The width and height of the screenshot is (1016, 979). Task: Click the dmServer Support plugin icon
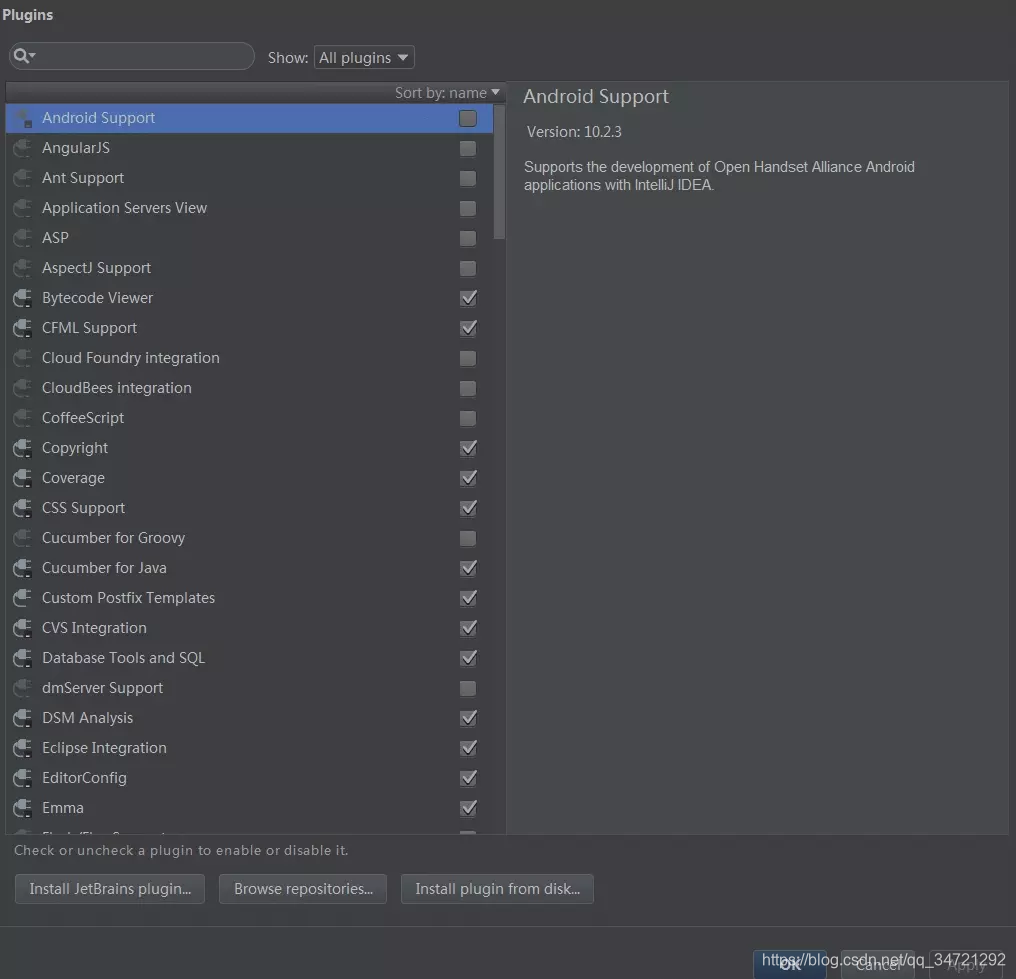click(x=23, y=687)
